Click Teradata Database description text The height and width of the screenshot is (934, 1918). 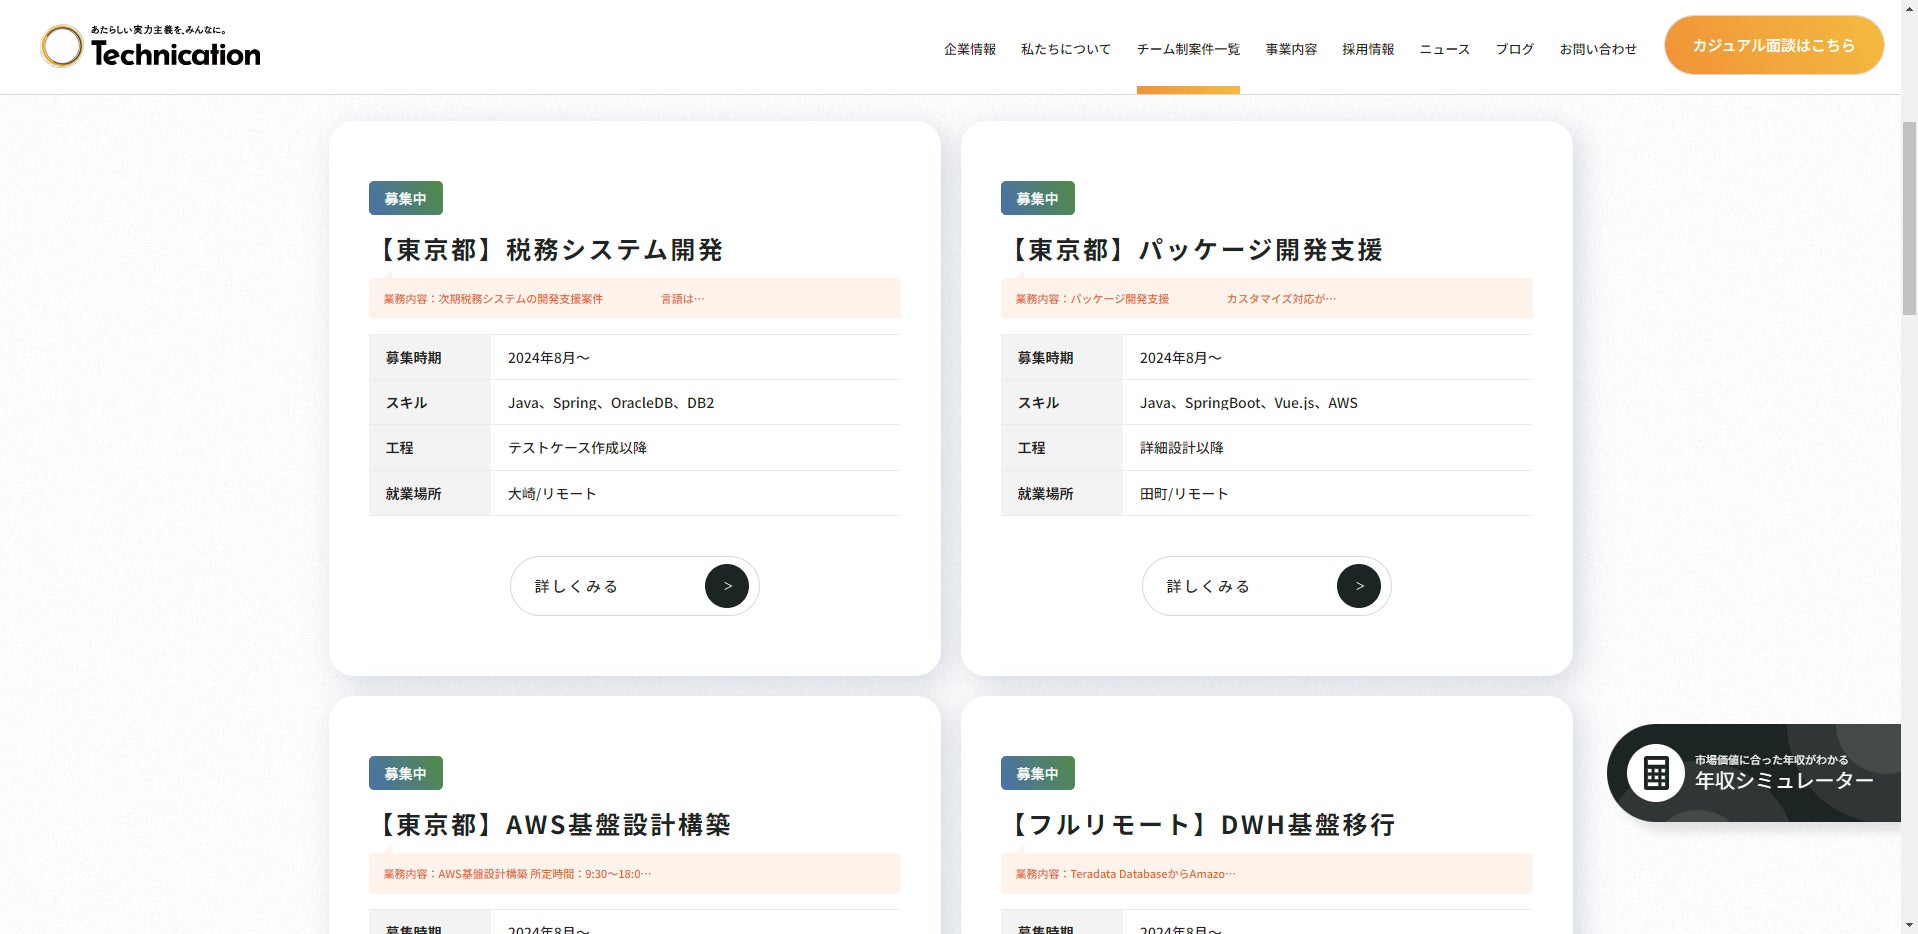(x=1125, y=874)
